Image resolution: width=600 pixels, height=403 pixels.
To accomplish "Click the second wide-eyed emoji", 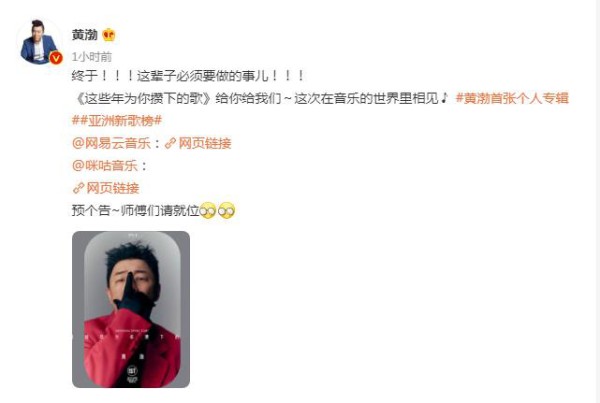I will click(x=227, y=210).
